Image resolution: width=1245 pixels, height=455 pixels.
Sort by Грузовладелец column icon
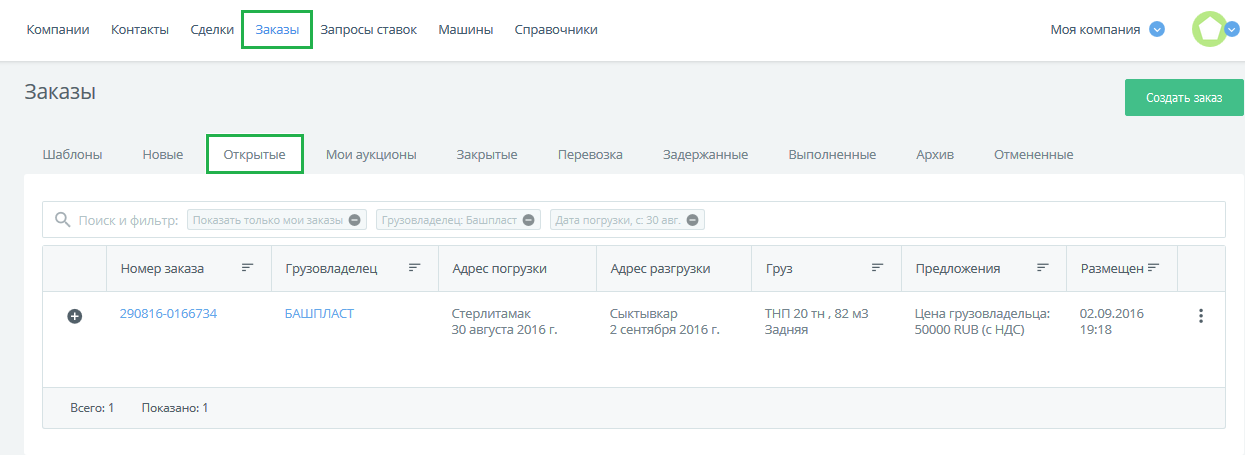(415, 268)
